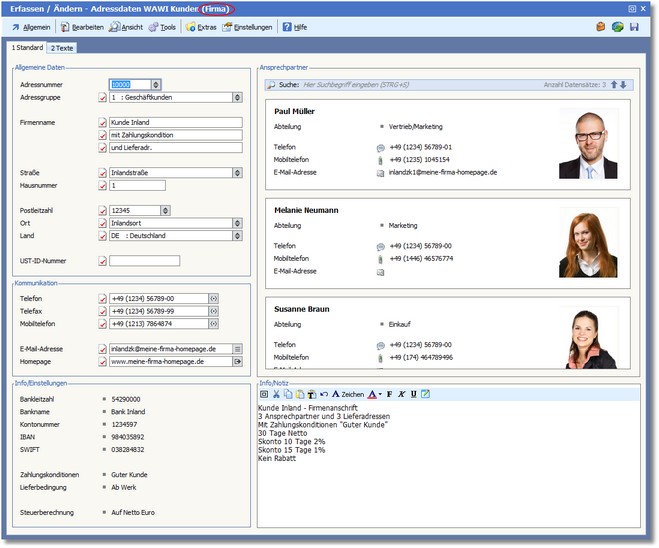The height and width of the screenshot is (548, 659).
Task: Click the phone icon for Melanie Neumann's Telefon
Action: tap(380, 246)
